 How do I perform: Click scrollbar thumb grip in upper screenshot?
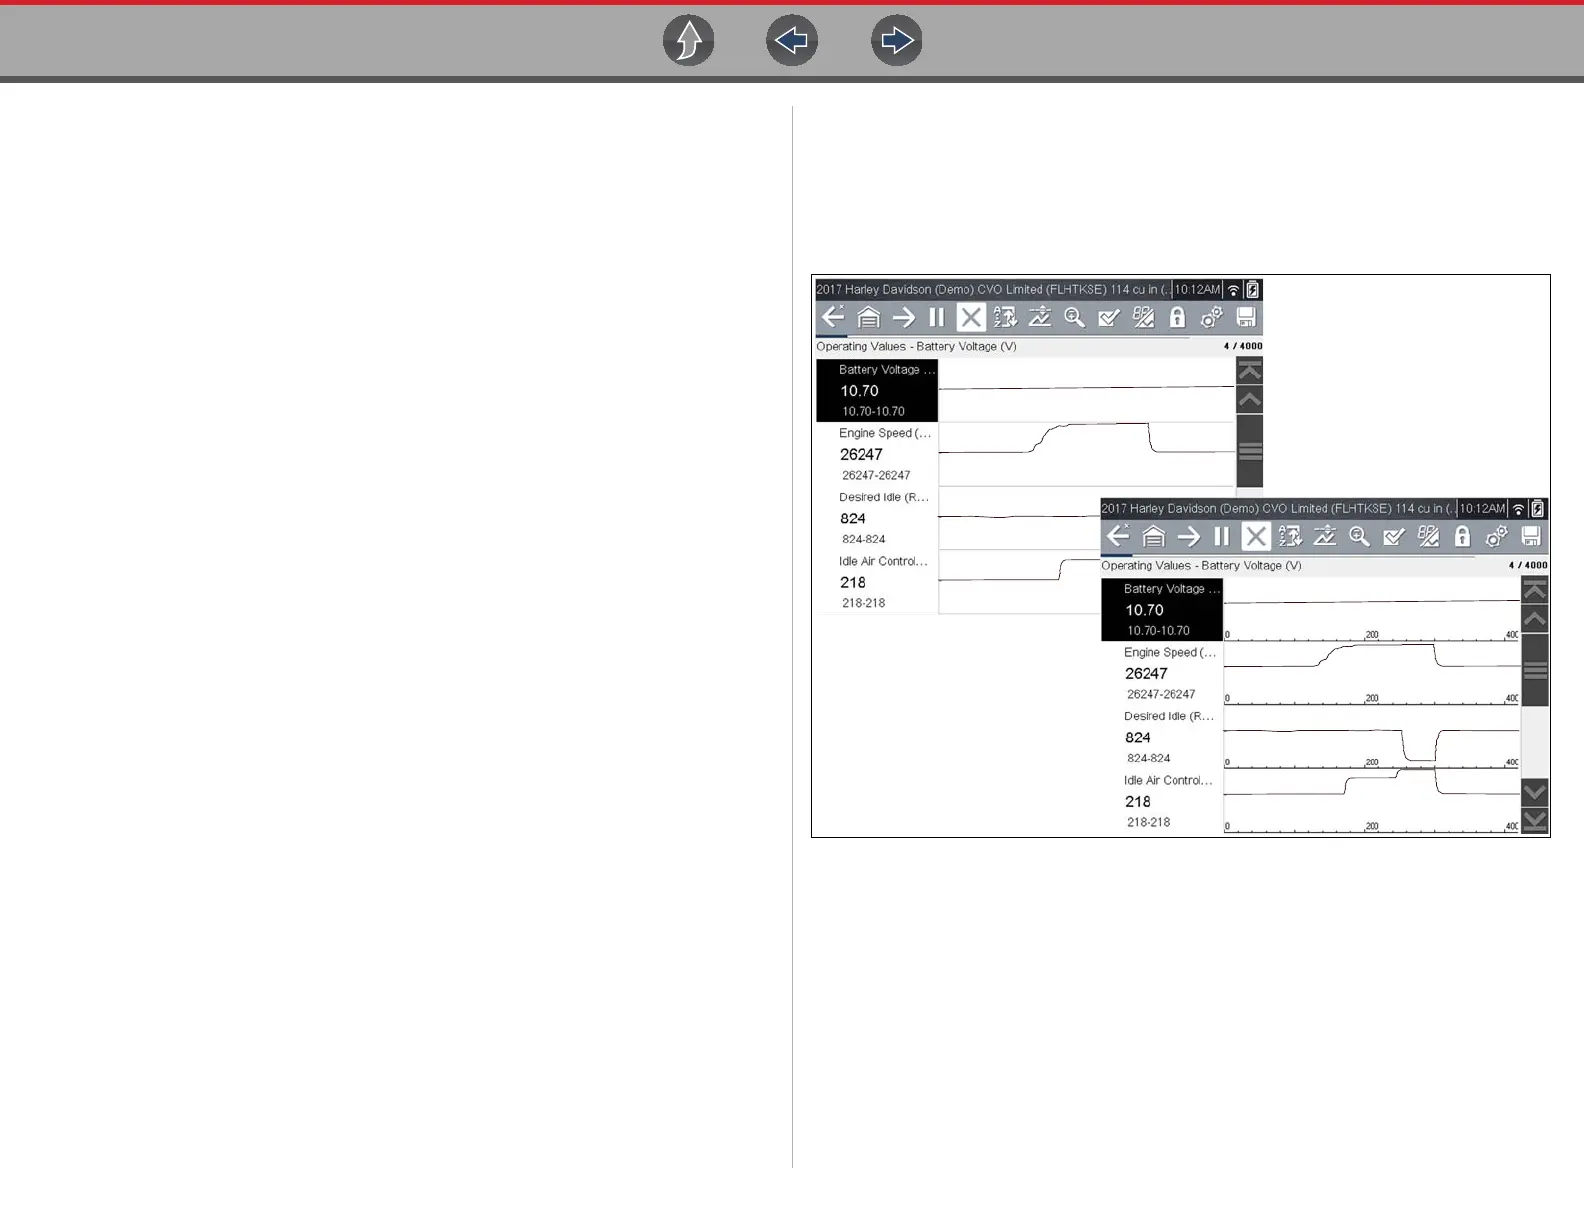pos(1250,451)
